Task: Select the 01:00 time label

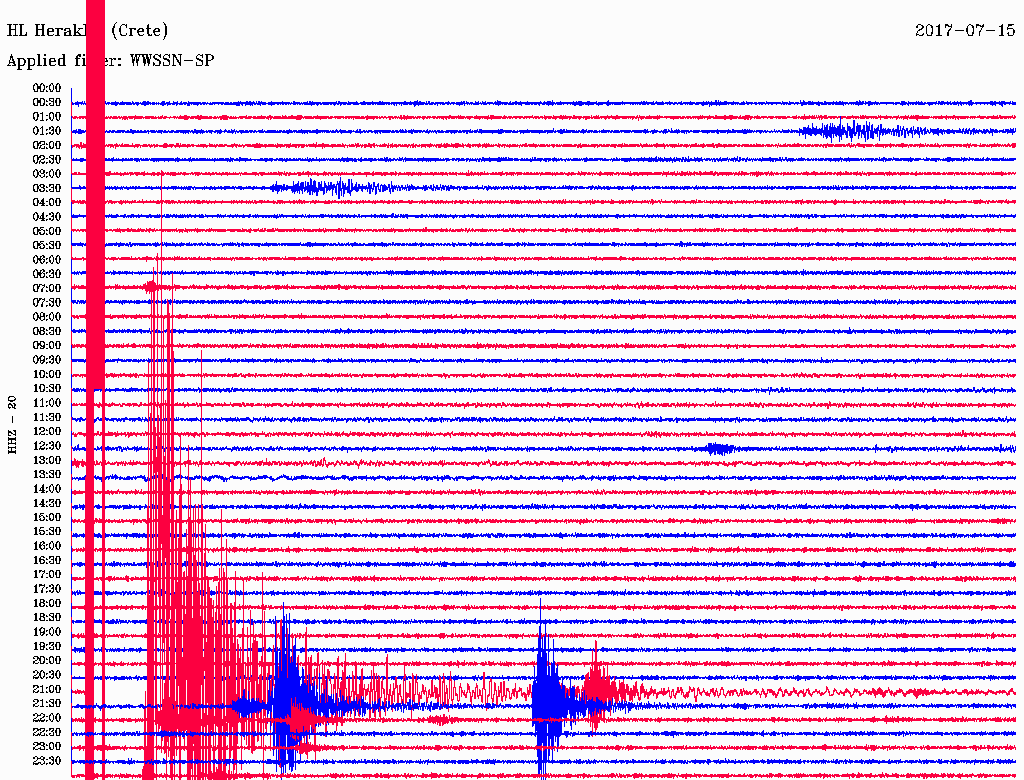Action: 46,116
